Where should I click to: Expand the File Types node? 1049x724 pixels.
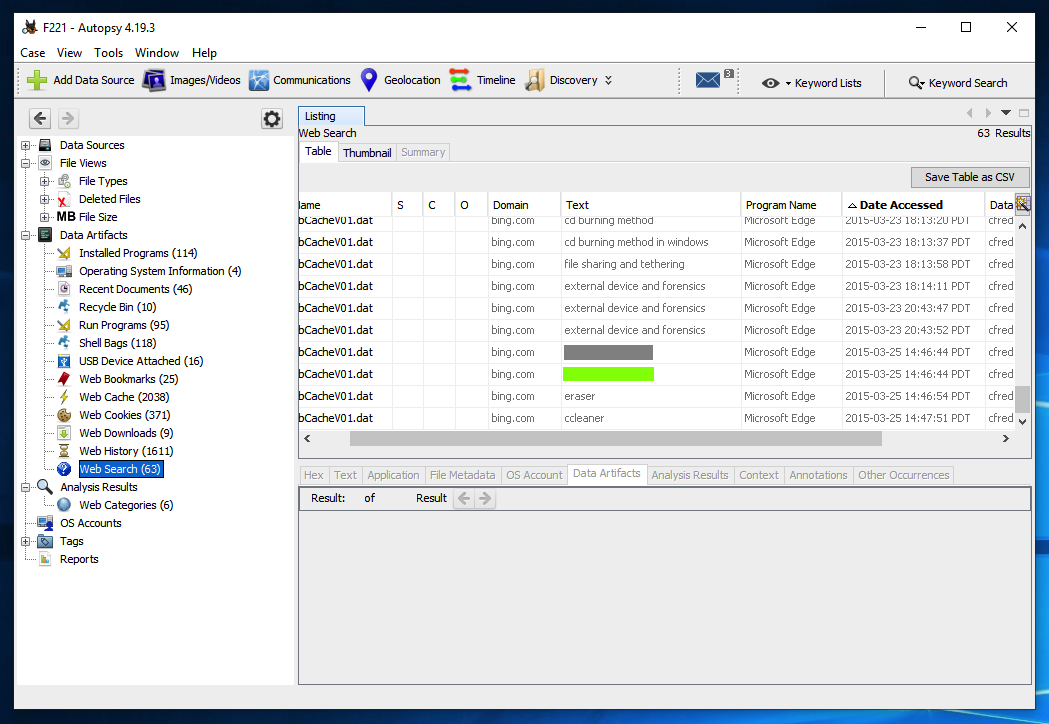(44, 181)
